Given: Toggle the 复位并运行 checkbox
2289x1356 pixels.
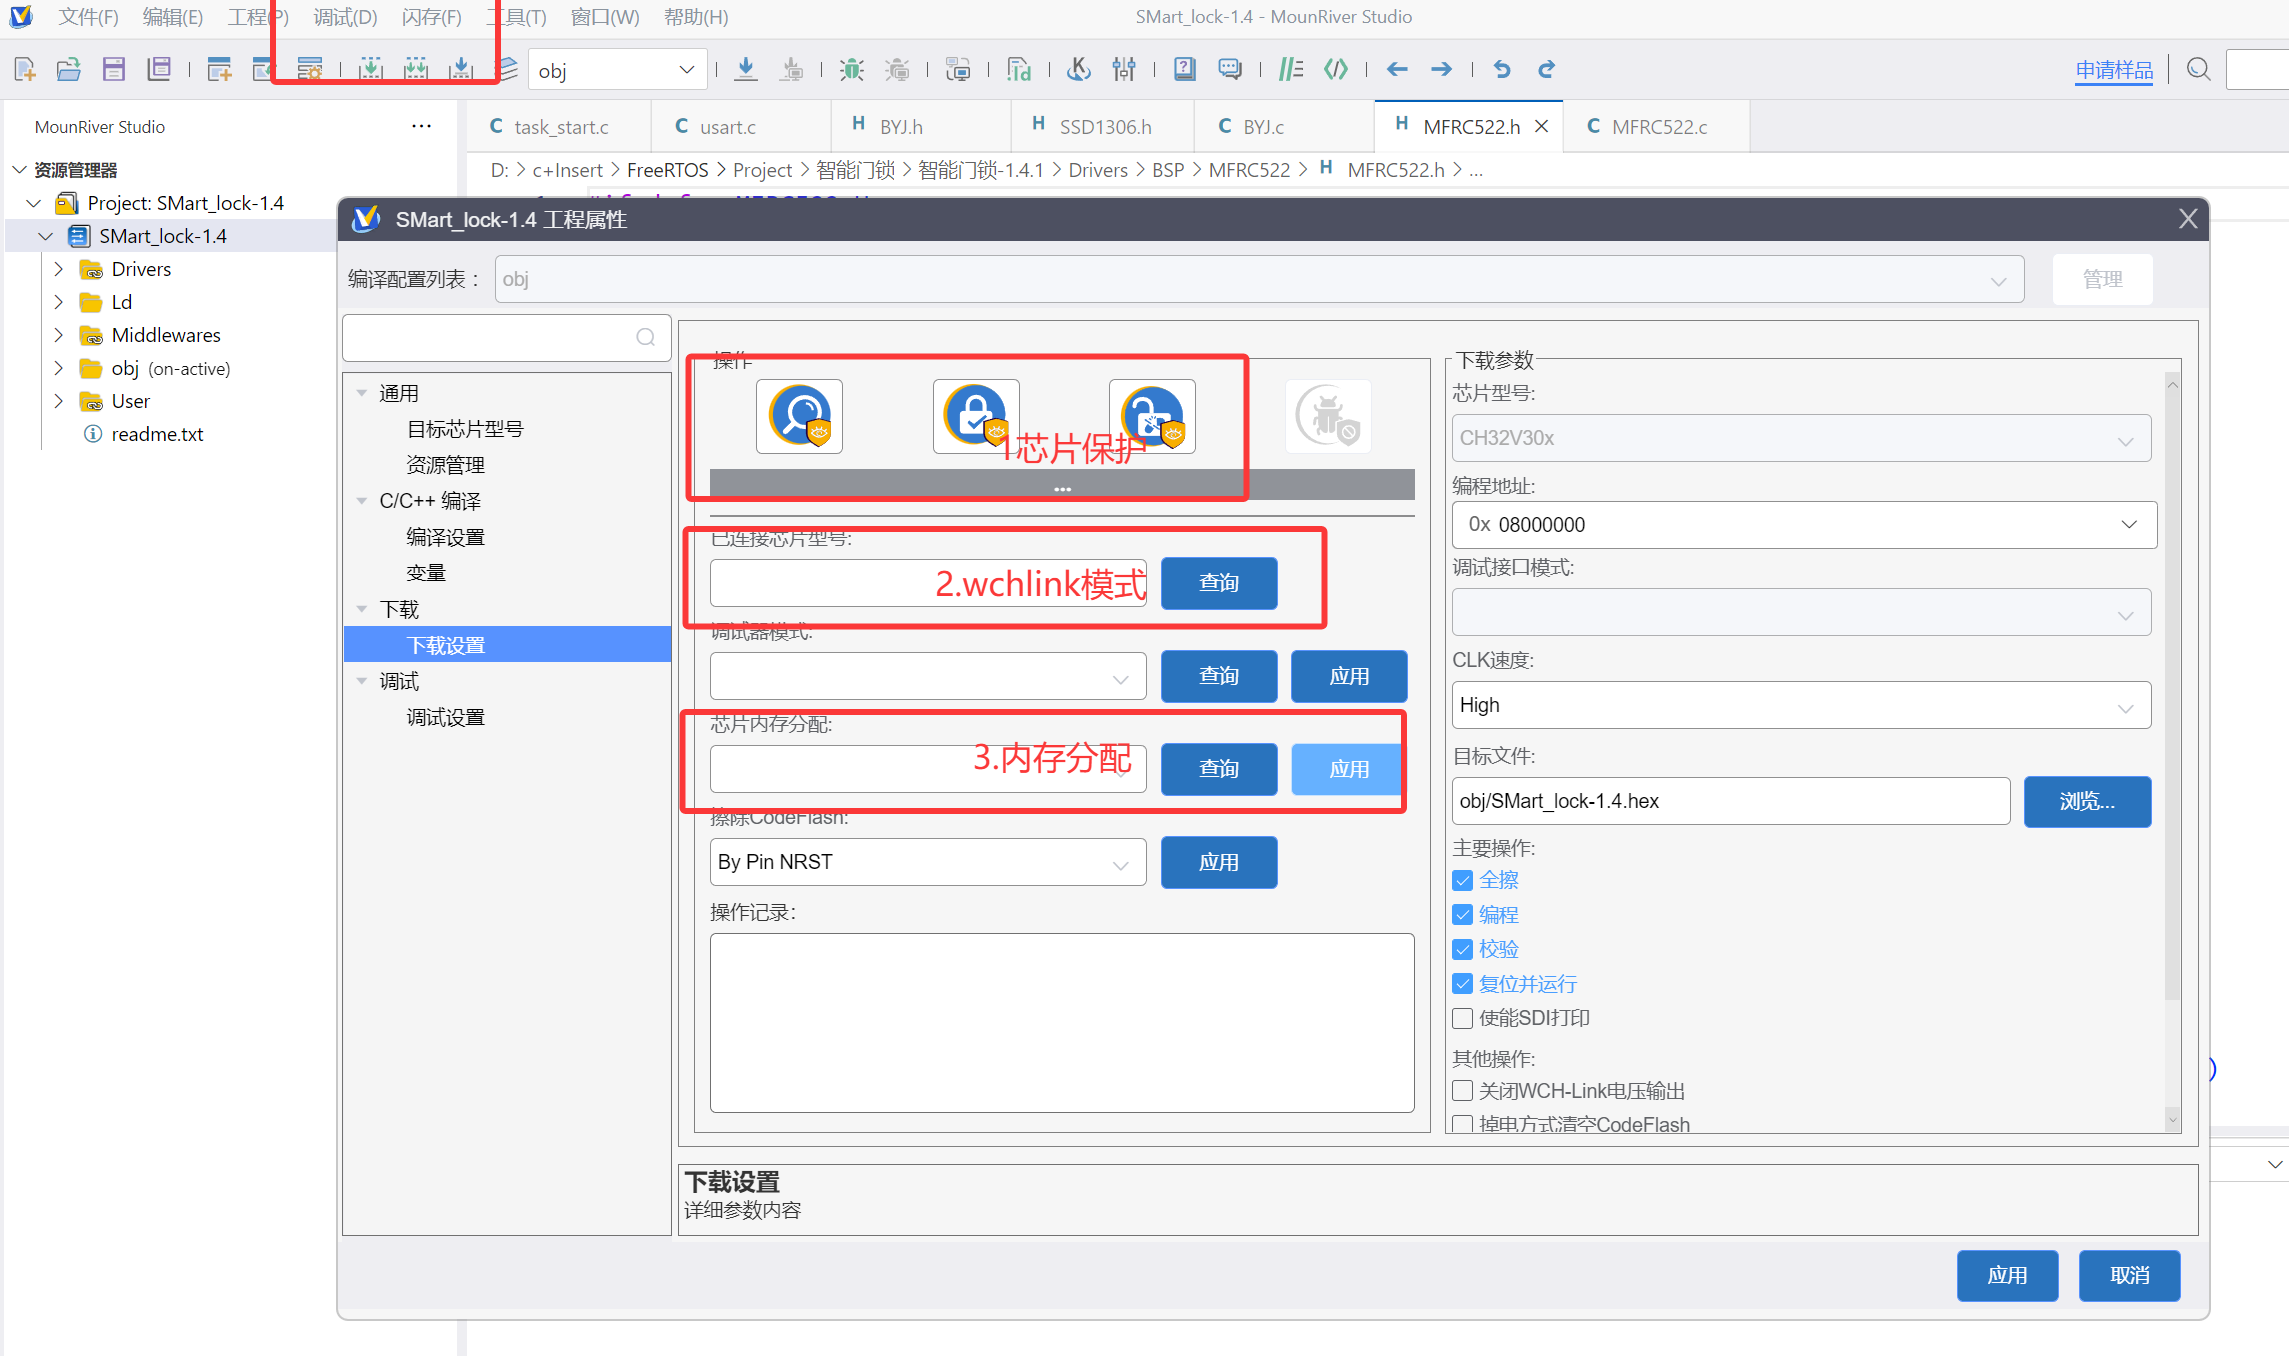Looking at the screenshot, I should pos(1462,984).
